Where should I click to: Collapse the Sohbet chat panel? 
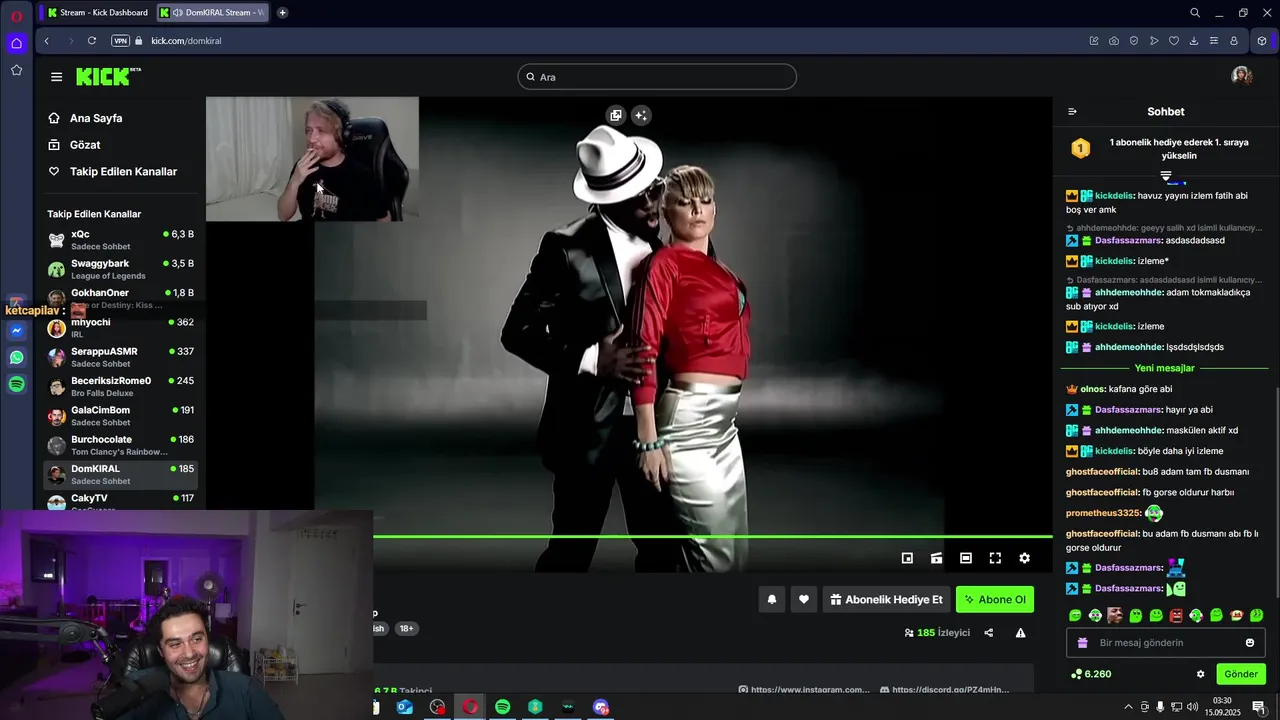pyautogui.click(x=1072, y=112)
